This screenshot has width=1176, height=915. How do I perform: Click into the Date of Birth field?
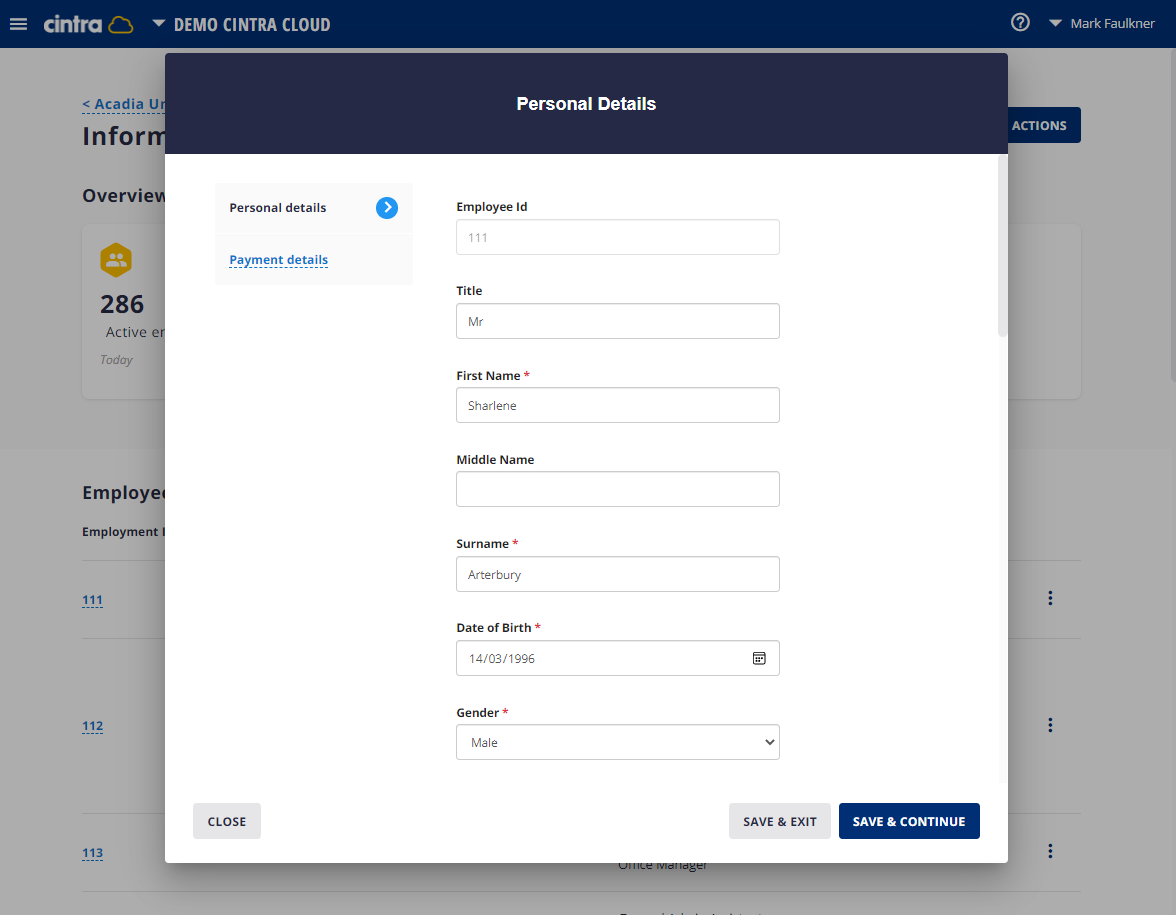coord(617,658)
